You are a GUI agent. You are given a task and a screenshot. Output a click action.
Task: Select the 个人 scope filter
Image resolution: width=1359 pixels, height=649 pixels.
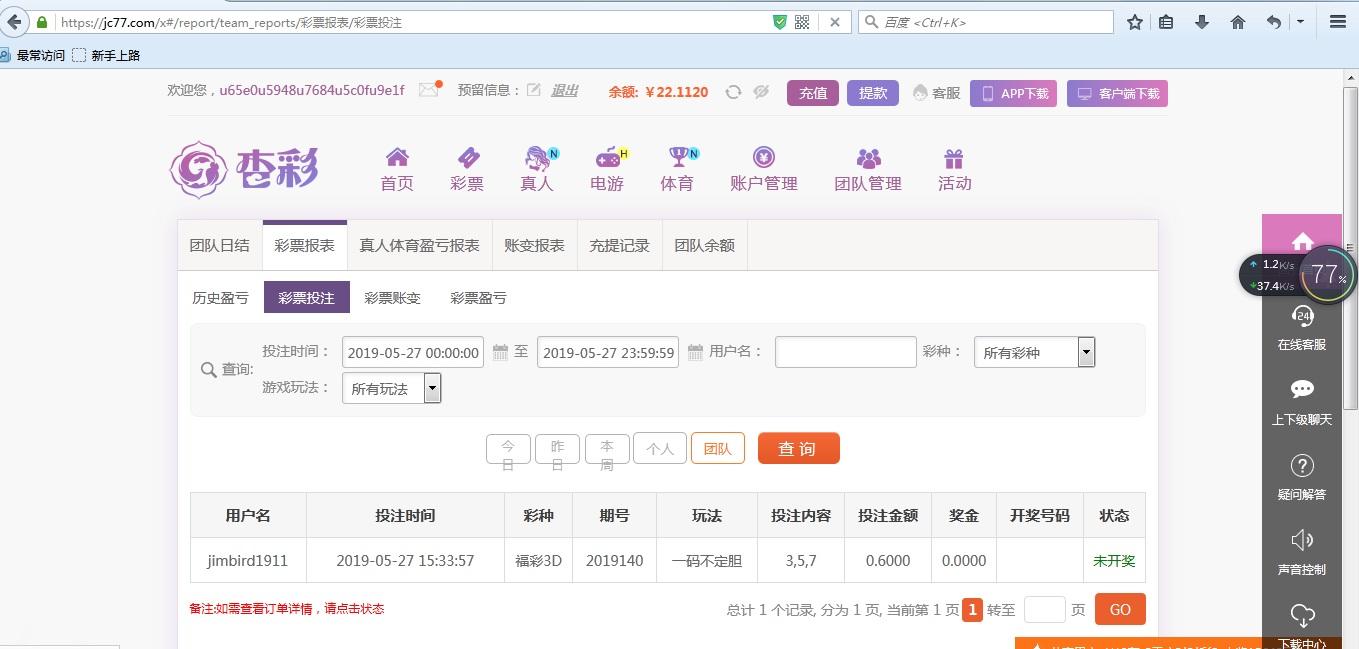[x=660, y=449]
